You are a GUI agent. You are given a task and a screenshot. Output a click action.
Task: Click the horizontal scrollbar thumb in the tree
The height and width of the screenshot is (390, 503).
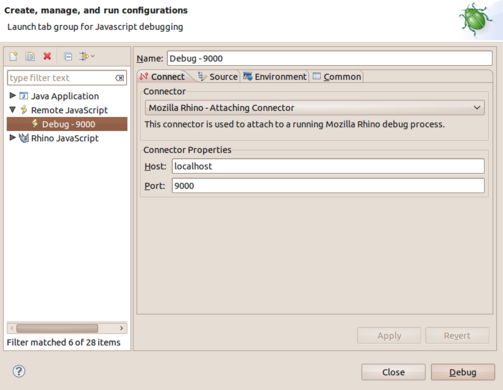pos(57,328)
